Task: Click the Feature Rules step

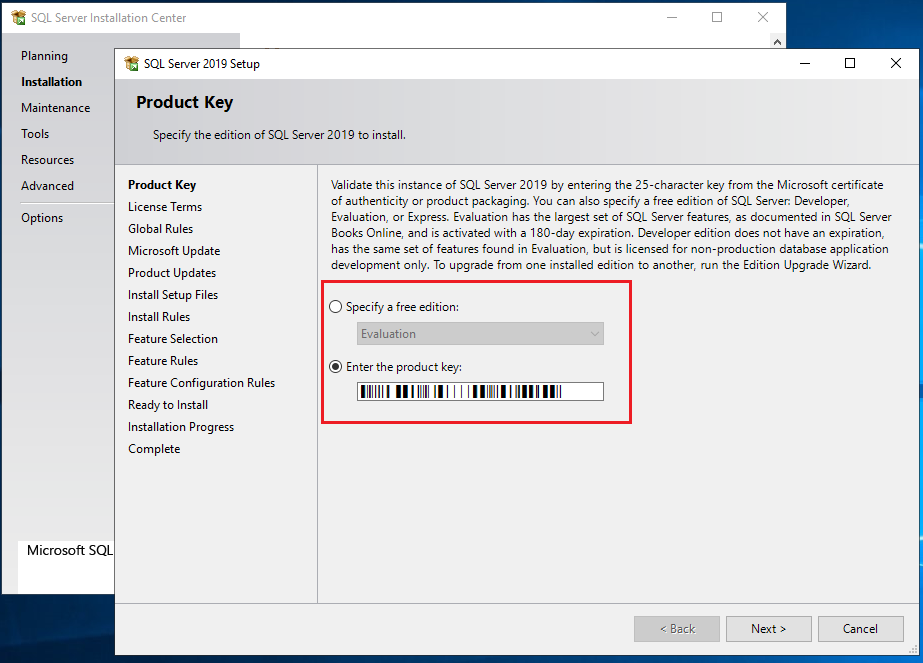Action: (163, 361)
